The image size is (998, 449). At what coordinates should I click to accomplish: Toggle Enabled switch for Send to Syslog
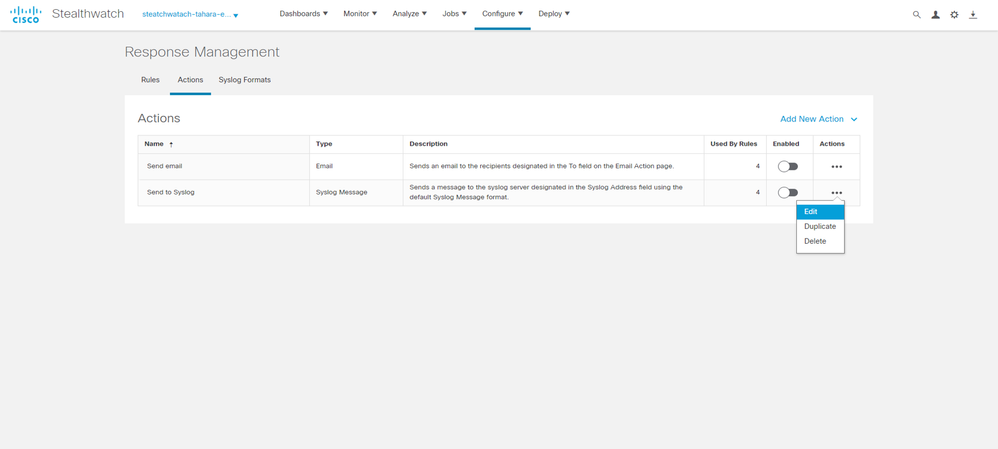click(x=788, y=192)
